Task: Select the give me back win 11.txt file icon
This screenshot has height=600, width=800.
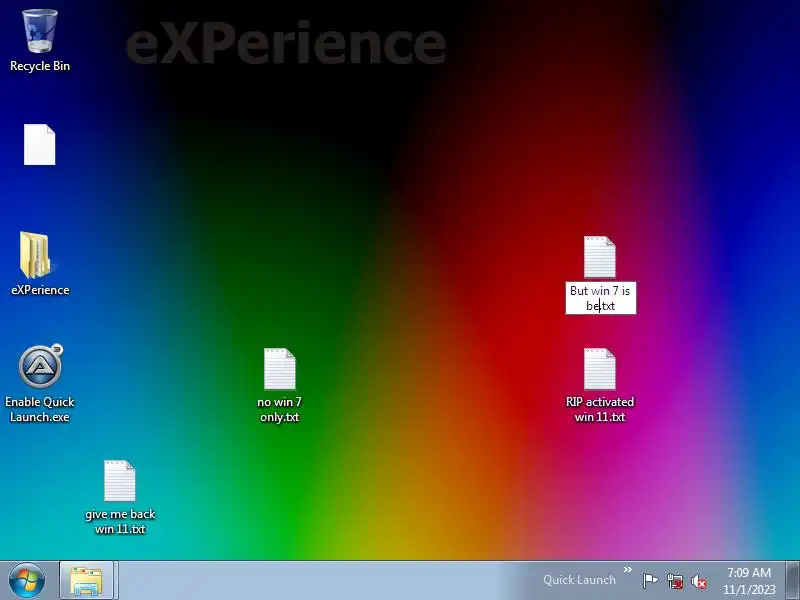Action: 120,481
